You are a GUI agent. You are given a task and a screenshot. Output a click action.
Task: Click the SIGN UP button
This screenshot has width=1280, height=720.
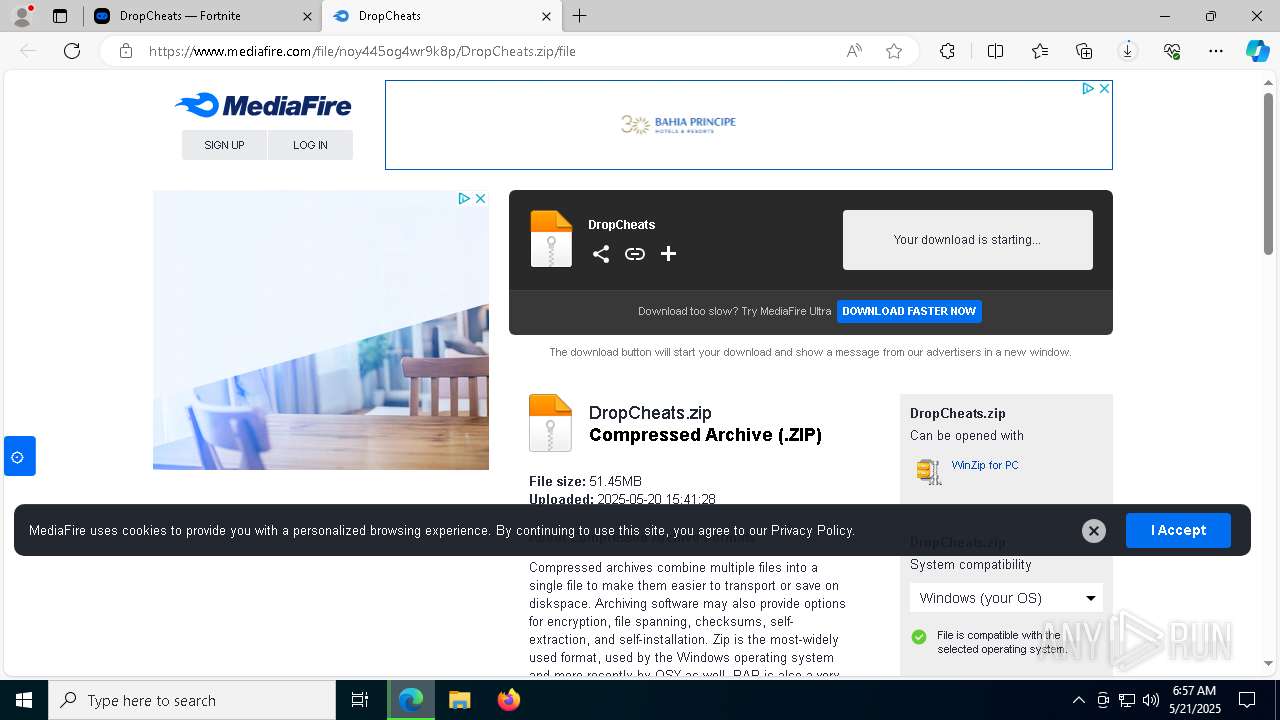(224, 145)
